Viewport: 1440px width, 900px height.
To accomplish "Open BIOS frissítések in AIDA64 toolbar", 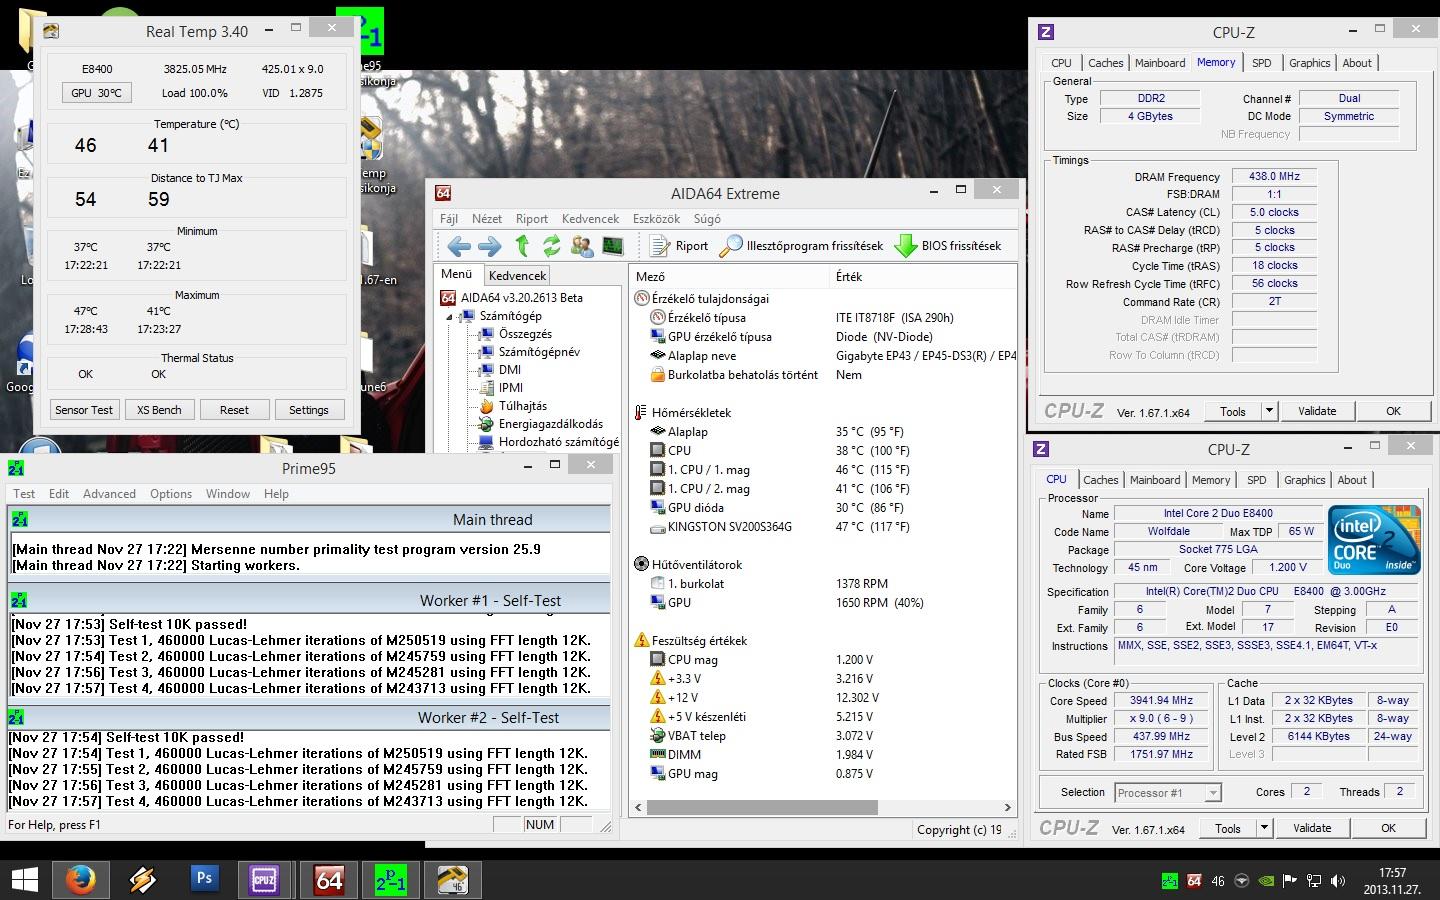I will pos(948,246).
